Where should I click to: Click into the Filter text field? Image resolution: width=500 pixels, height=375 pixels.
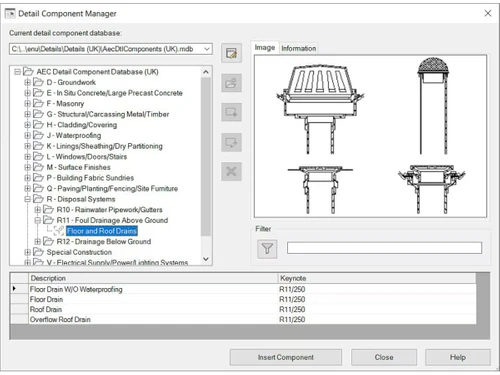click(x=384, y=248)
